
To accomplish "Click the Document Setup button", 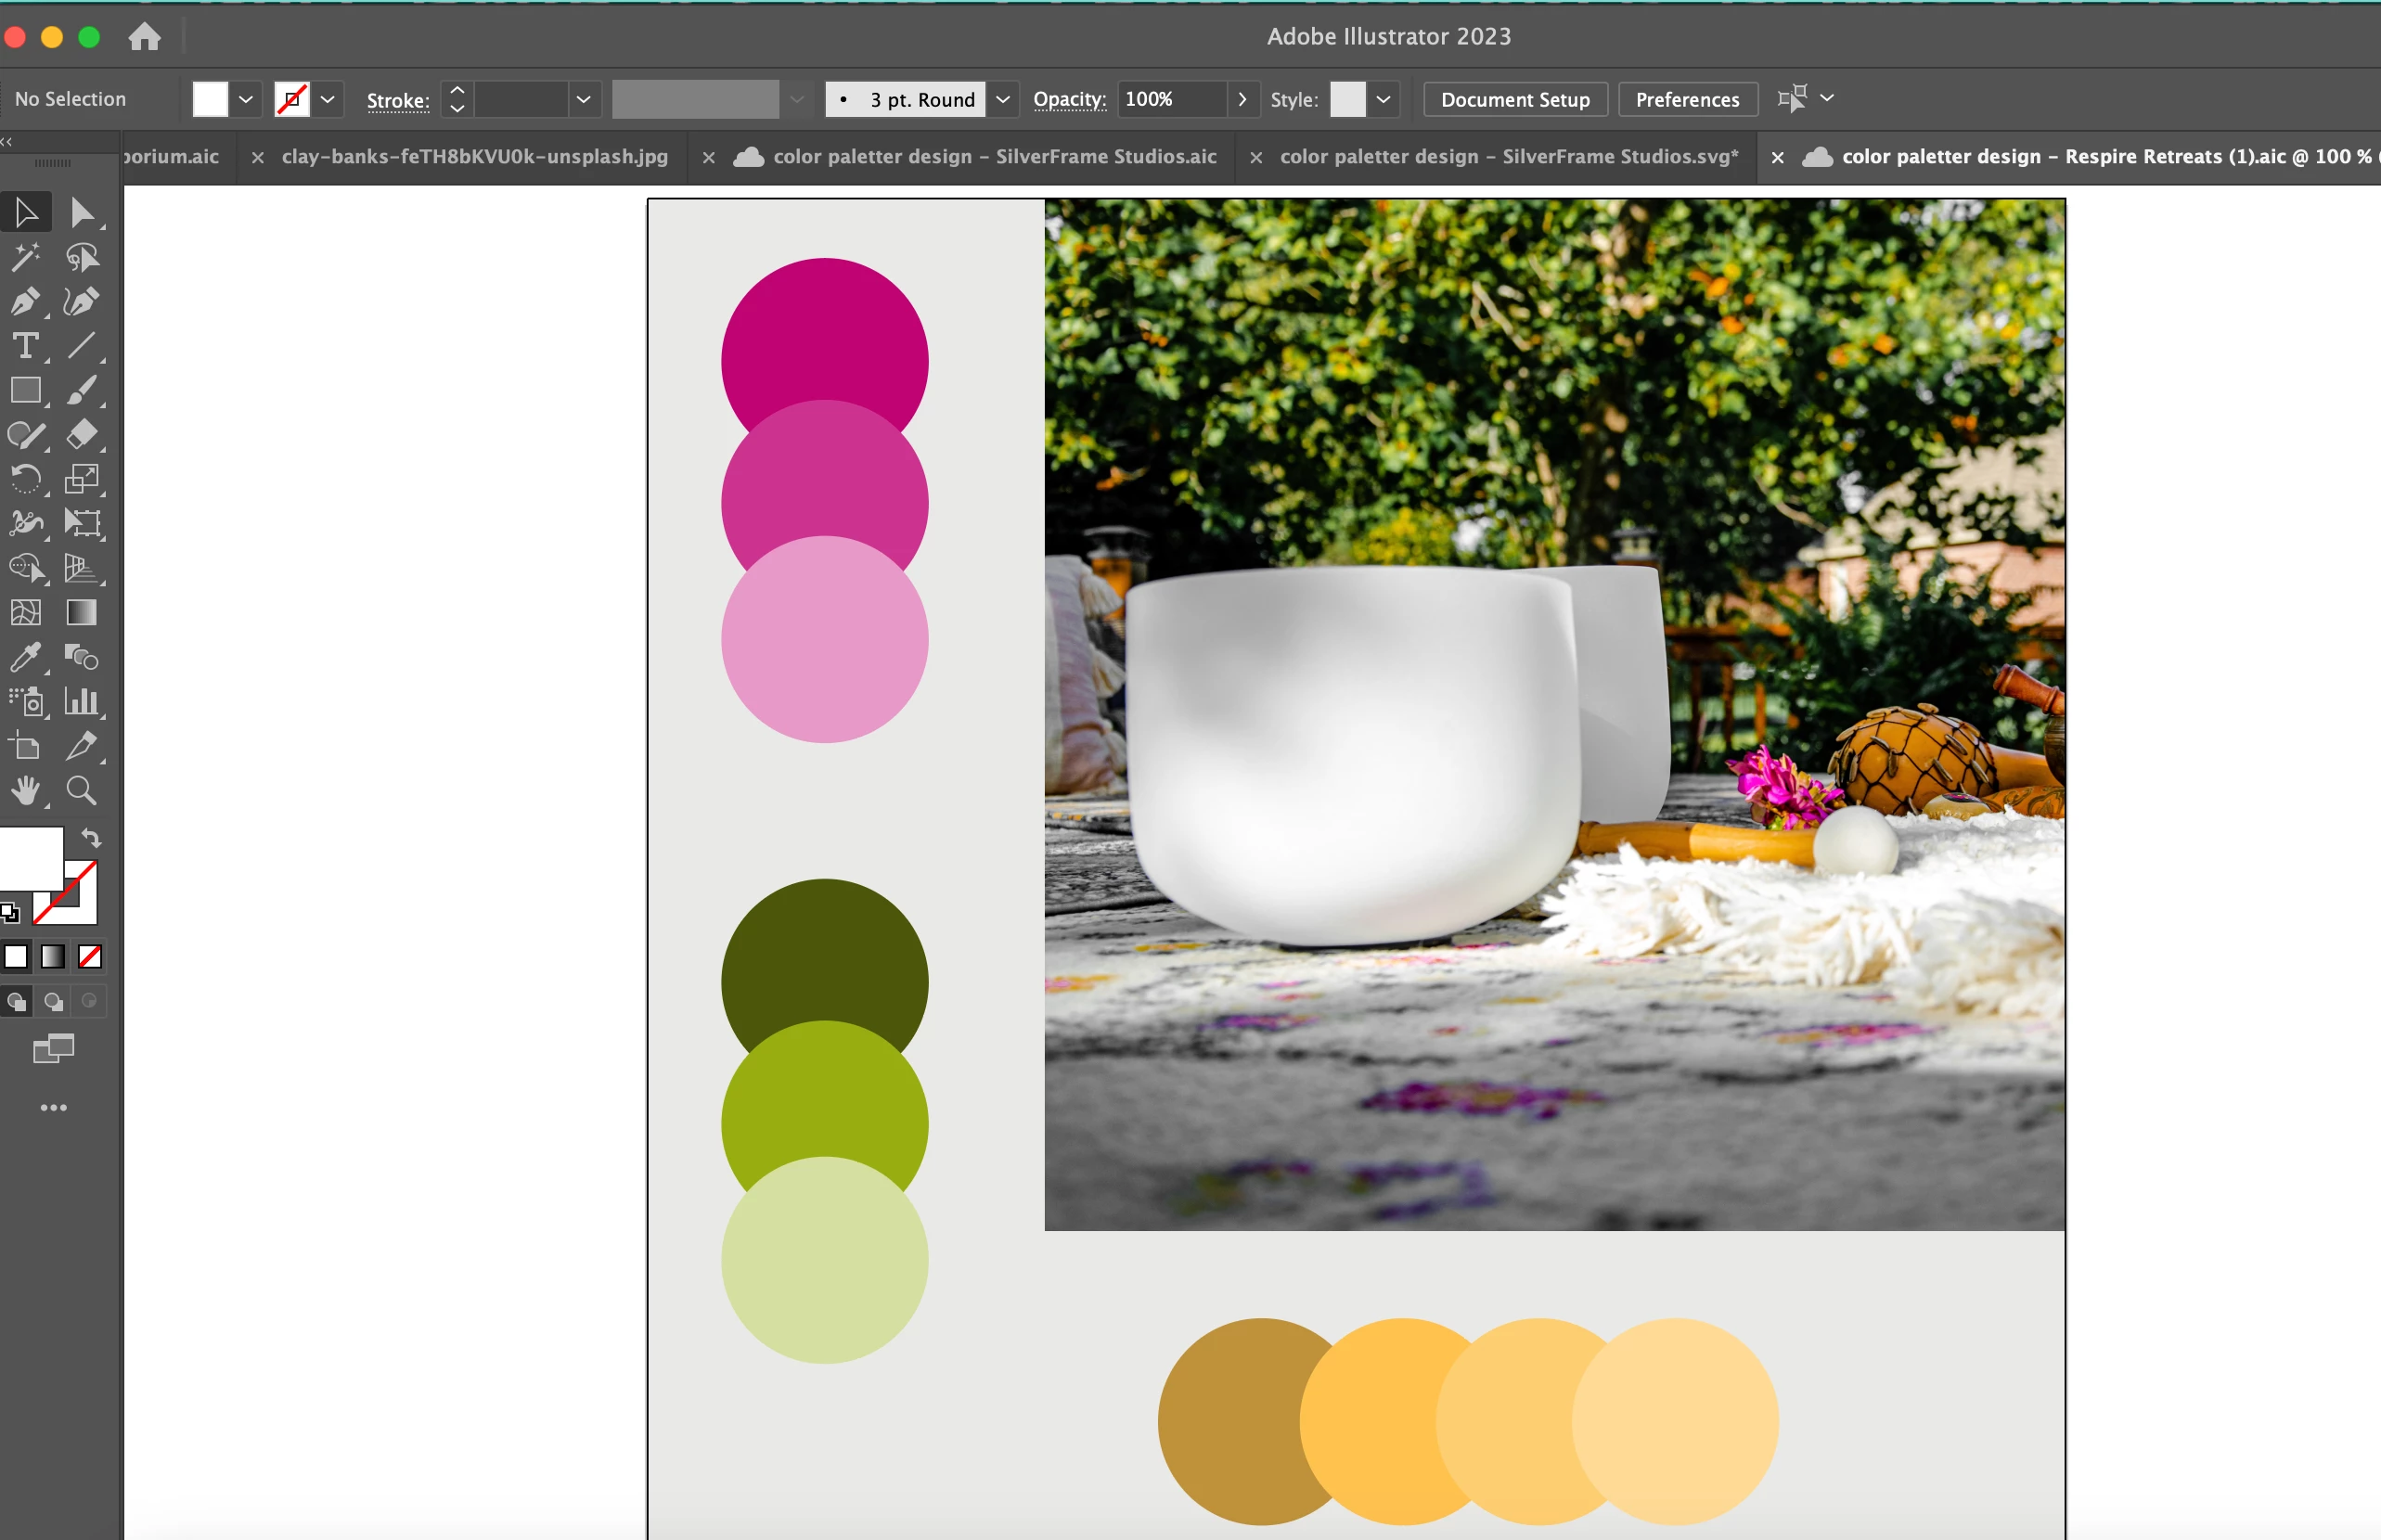I will pyautogui.click(x=1514, y=99).
